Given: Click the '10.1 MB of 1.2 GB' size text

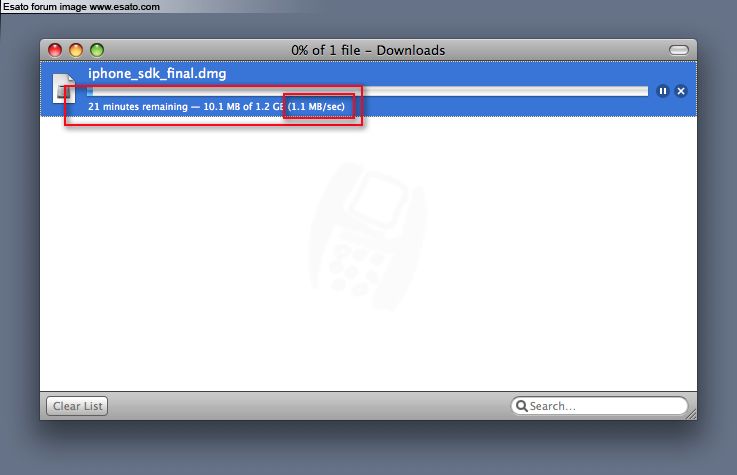Looking at the screenshot, I should click(243, 107).
